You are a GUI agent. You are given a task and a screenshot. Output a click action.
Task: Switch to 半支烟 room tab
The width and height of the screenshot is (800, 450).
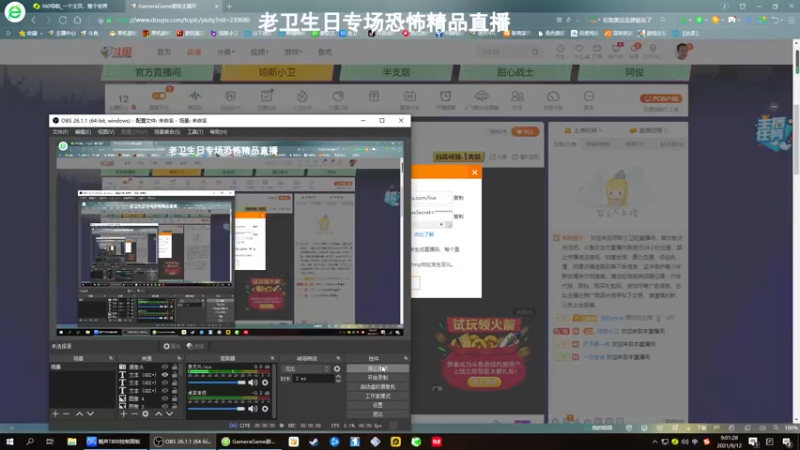coord(396,72)
